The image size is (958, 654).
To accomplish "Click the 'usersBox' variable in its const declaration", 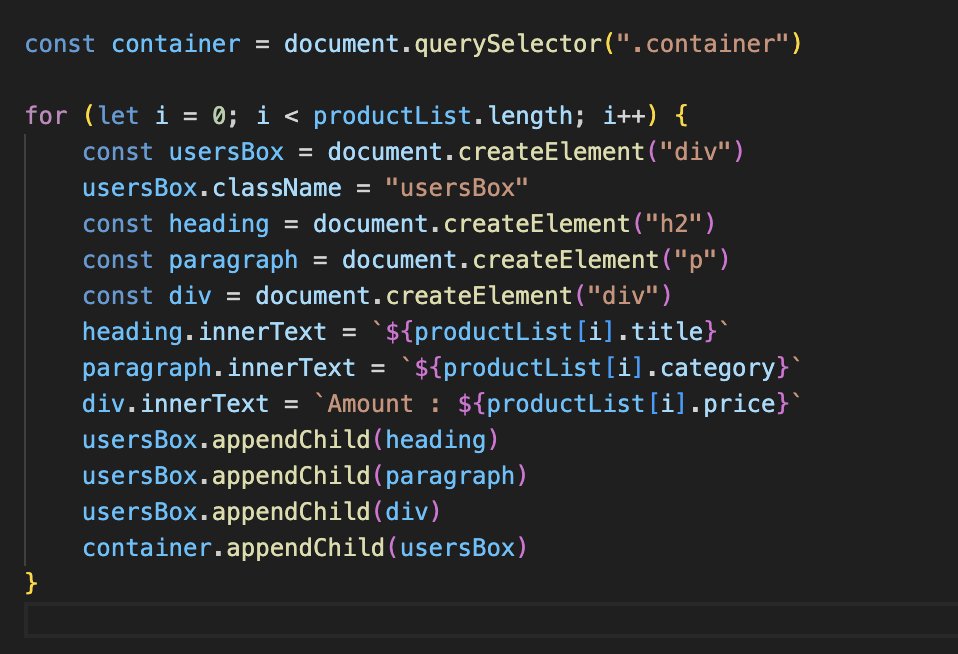I will coord(226,152).
